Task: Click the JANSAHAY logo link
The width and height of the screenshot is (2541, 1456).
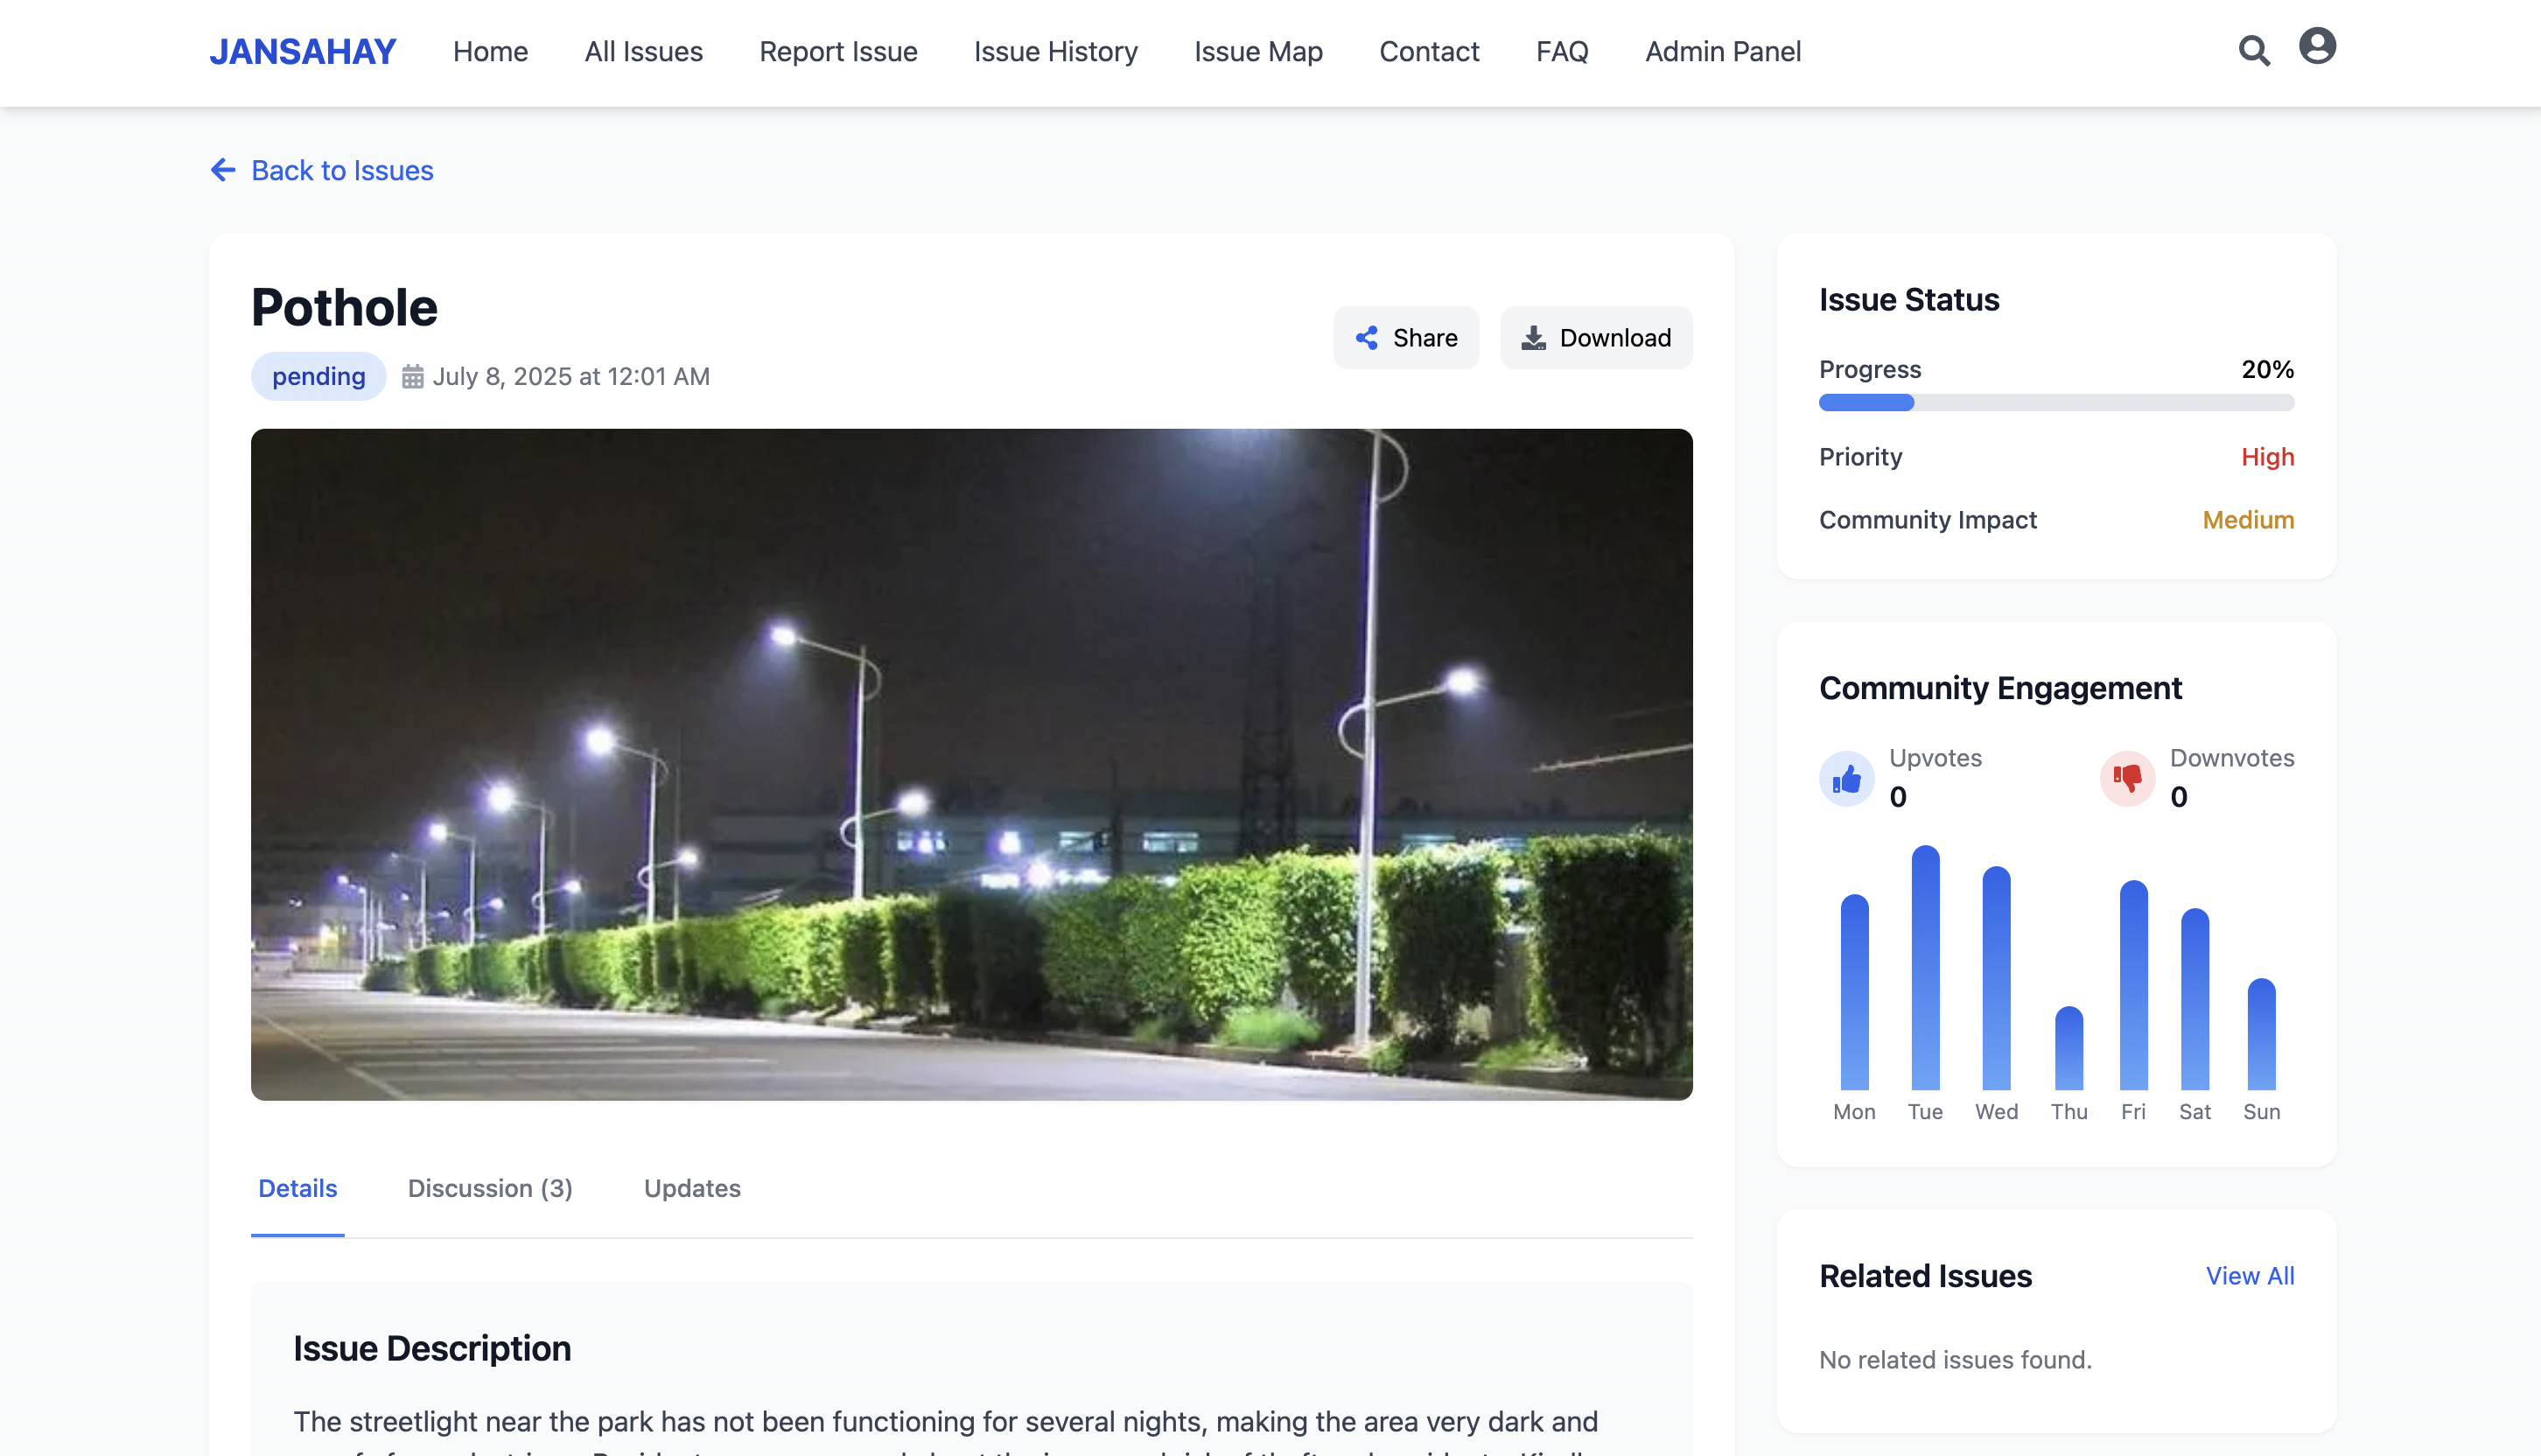Action: click(x=302, y=52)
